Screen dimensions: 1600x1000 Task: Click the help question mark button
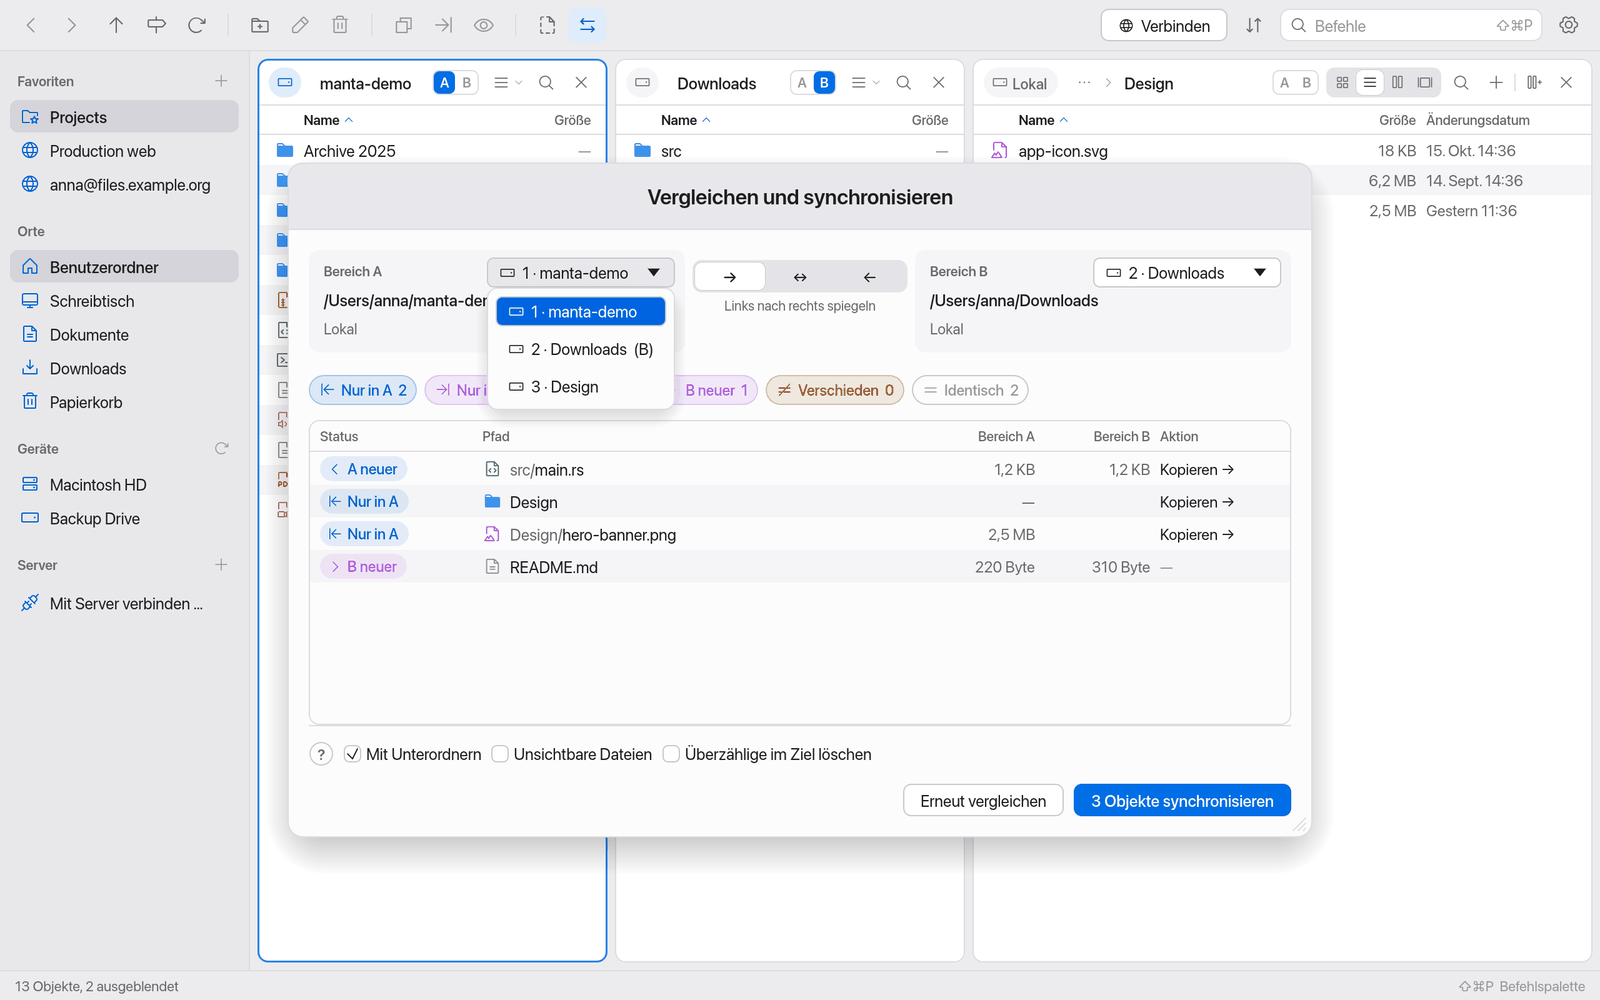pyautogui.click(x=321, y=754)
